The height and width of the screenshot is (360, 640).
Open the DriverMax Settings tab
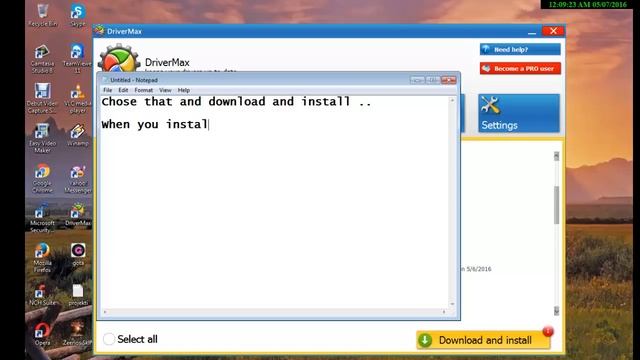(x=519, y=113)
